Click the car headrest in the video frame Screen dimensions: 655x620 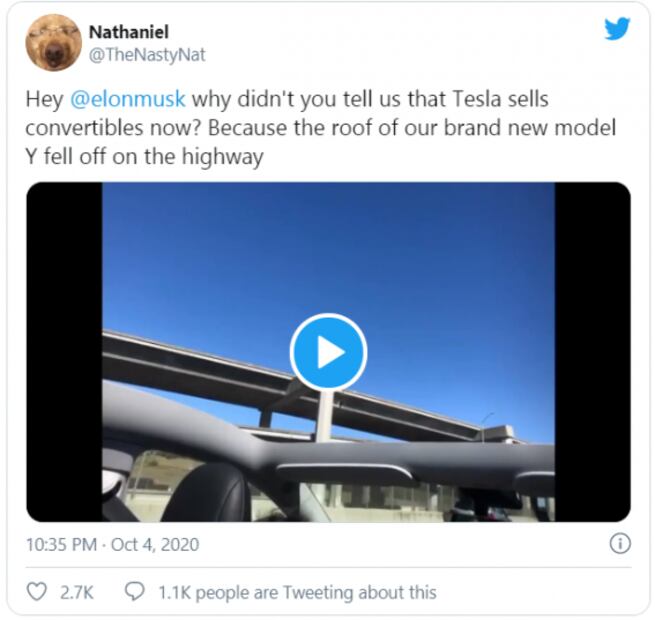pos(209,493)
